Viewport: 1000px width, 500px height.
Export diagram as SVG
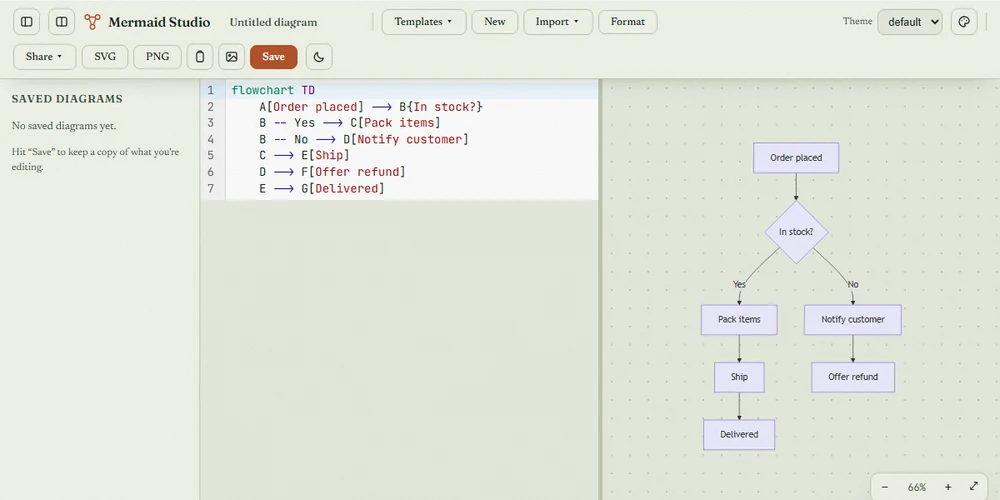coord(105,57)
